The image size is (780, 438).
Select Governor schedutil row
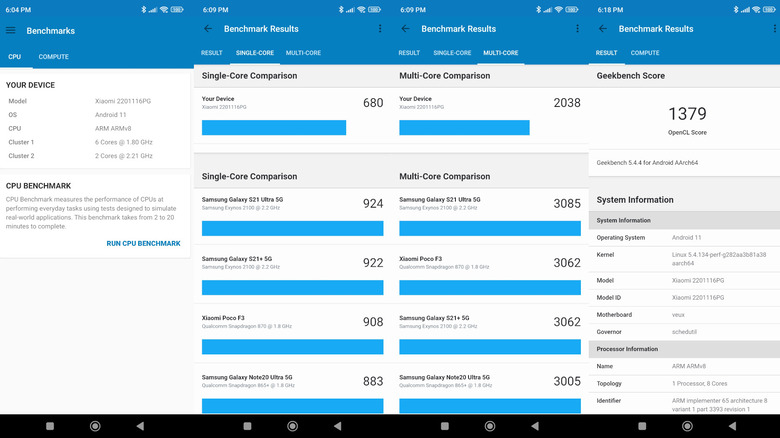tap(684, 331)
